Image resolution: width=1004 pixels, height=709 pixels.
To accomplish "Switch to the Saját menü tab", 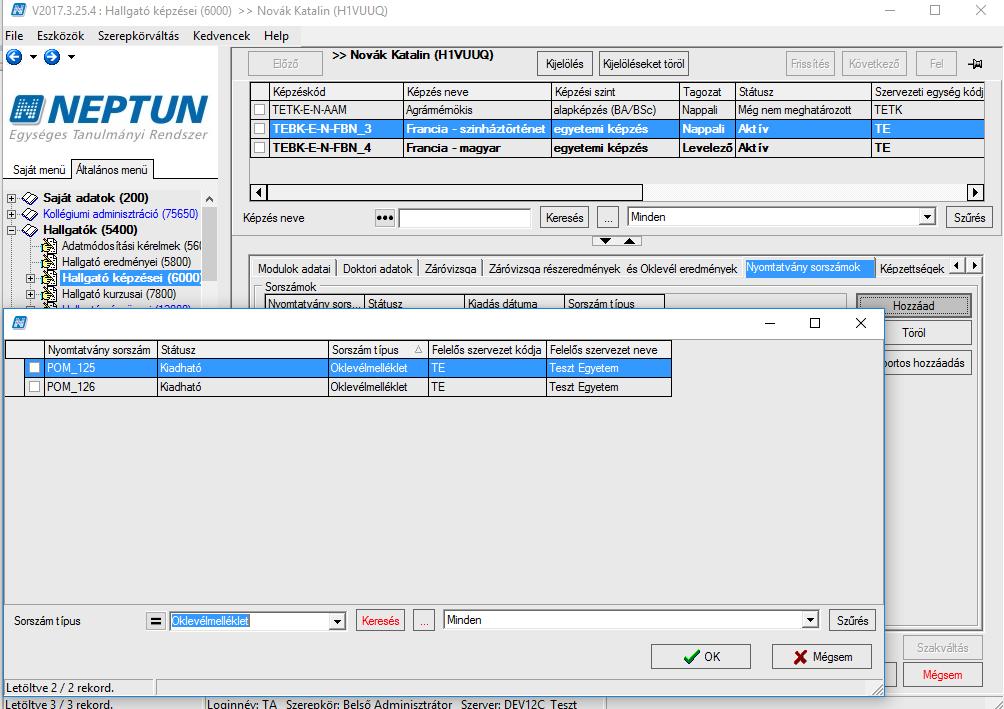I will [x=39, y=170].
